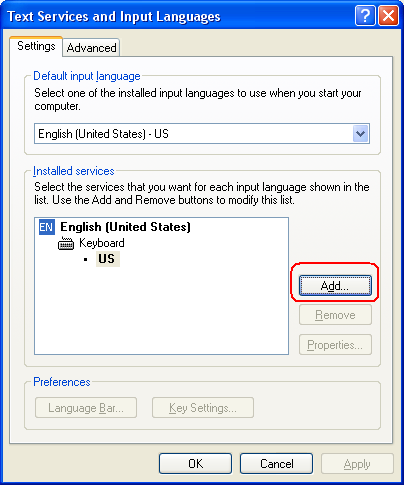
Task: Click the keyboard icon in services list
Action: point(66,243)
